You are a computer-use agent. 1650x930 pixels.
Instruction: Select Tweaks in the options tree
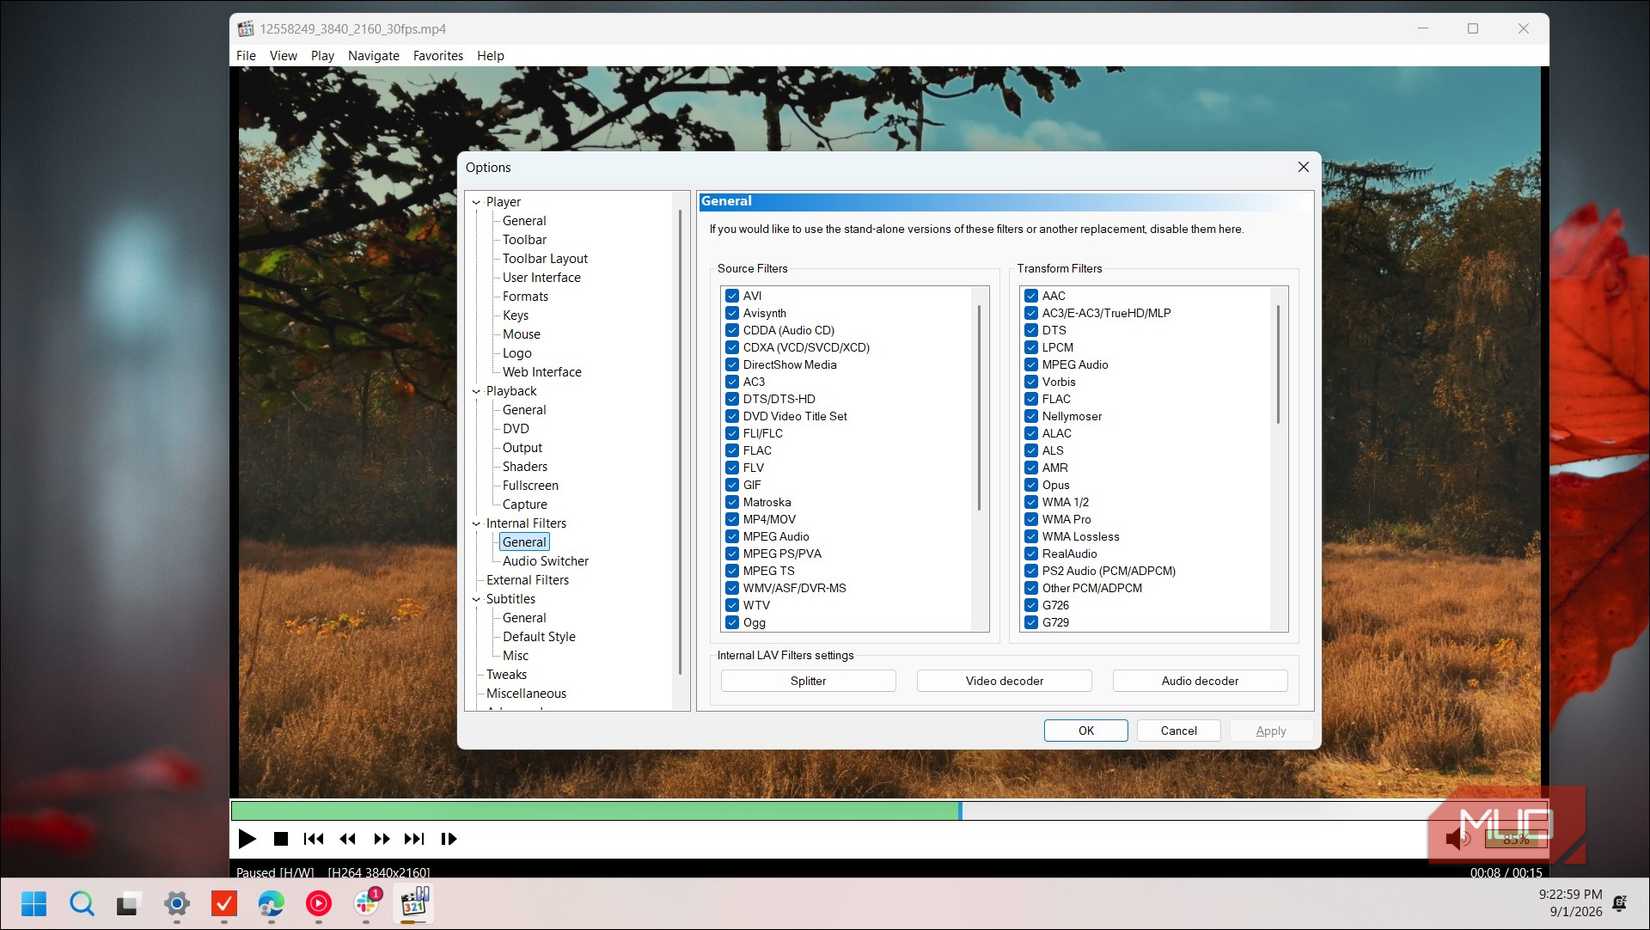pos(506,675)
